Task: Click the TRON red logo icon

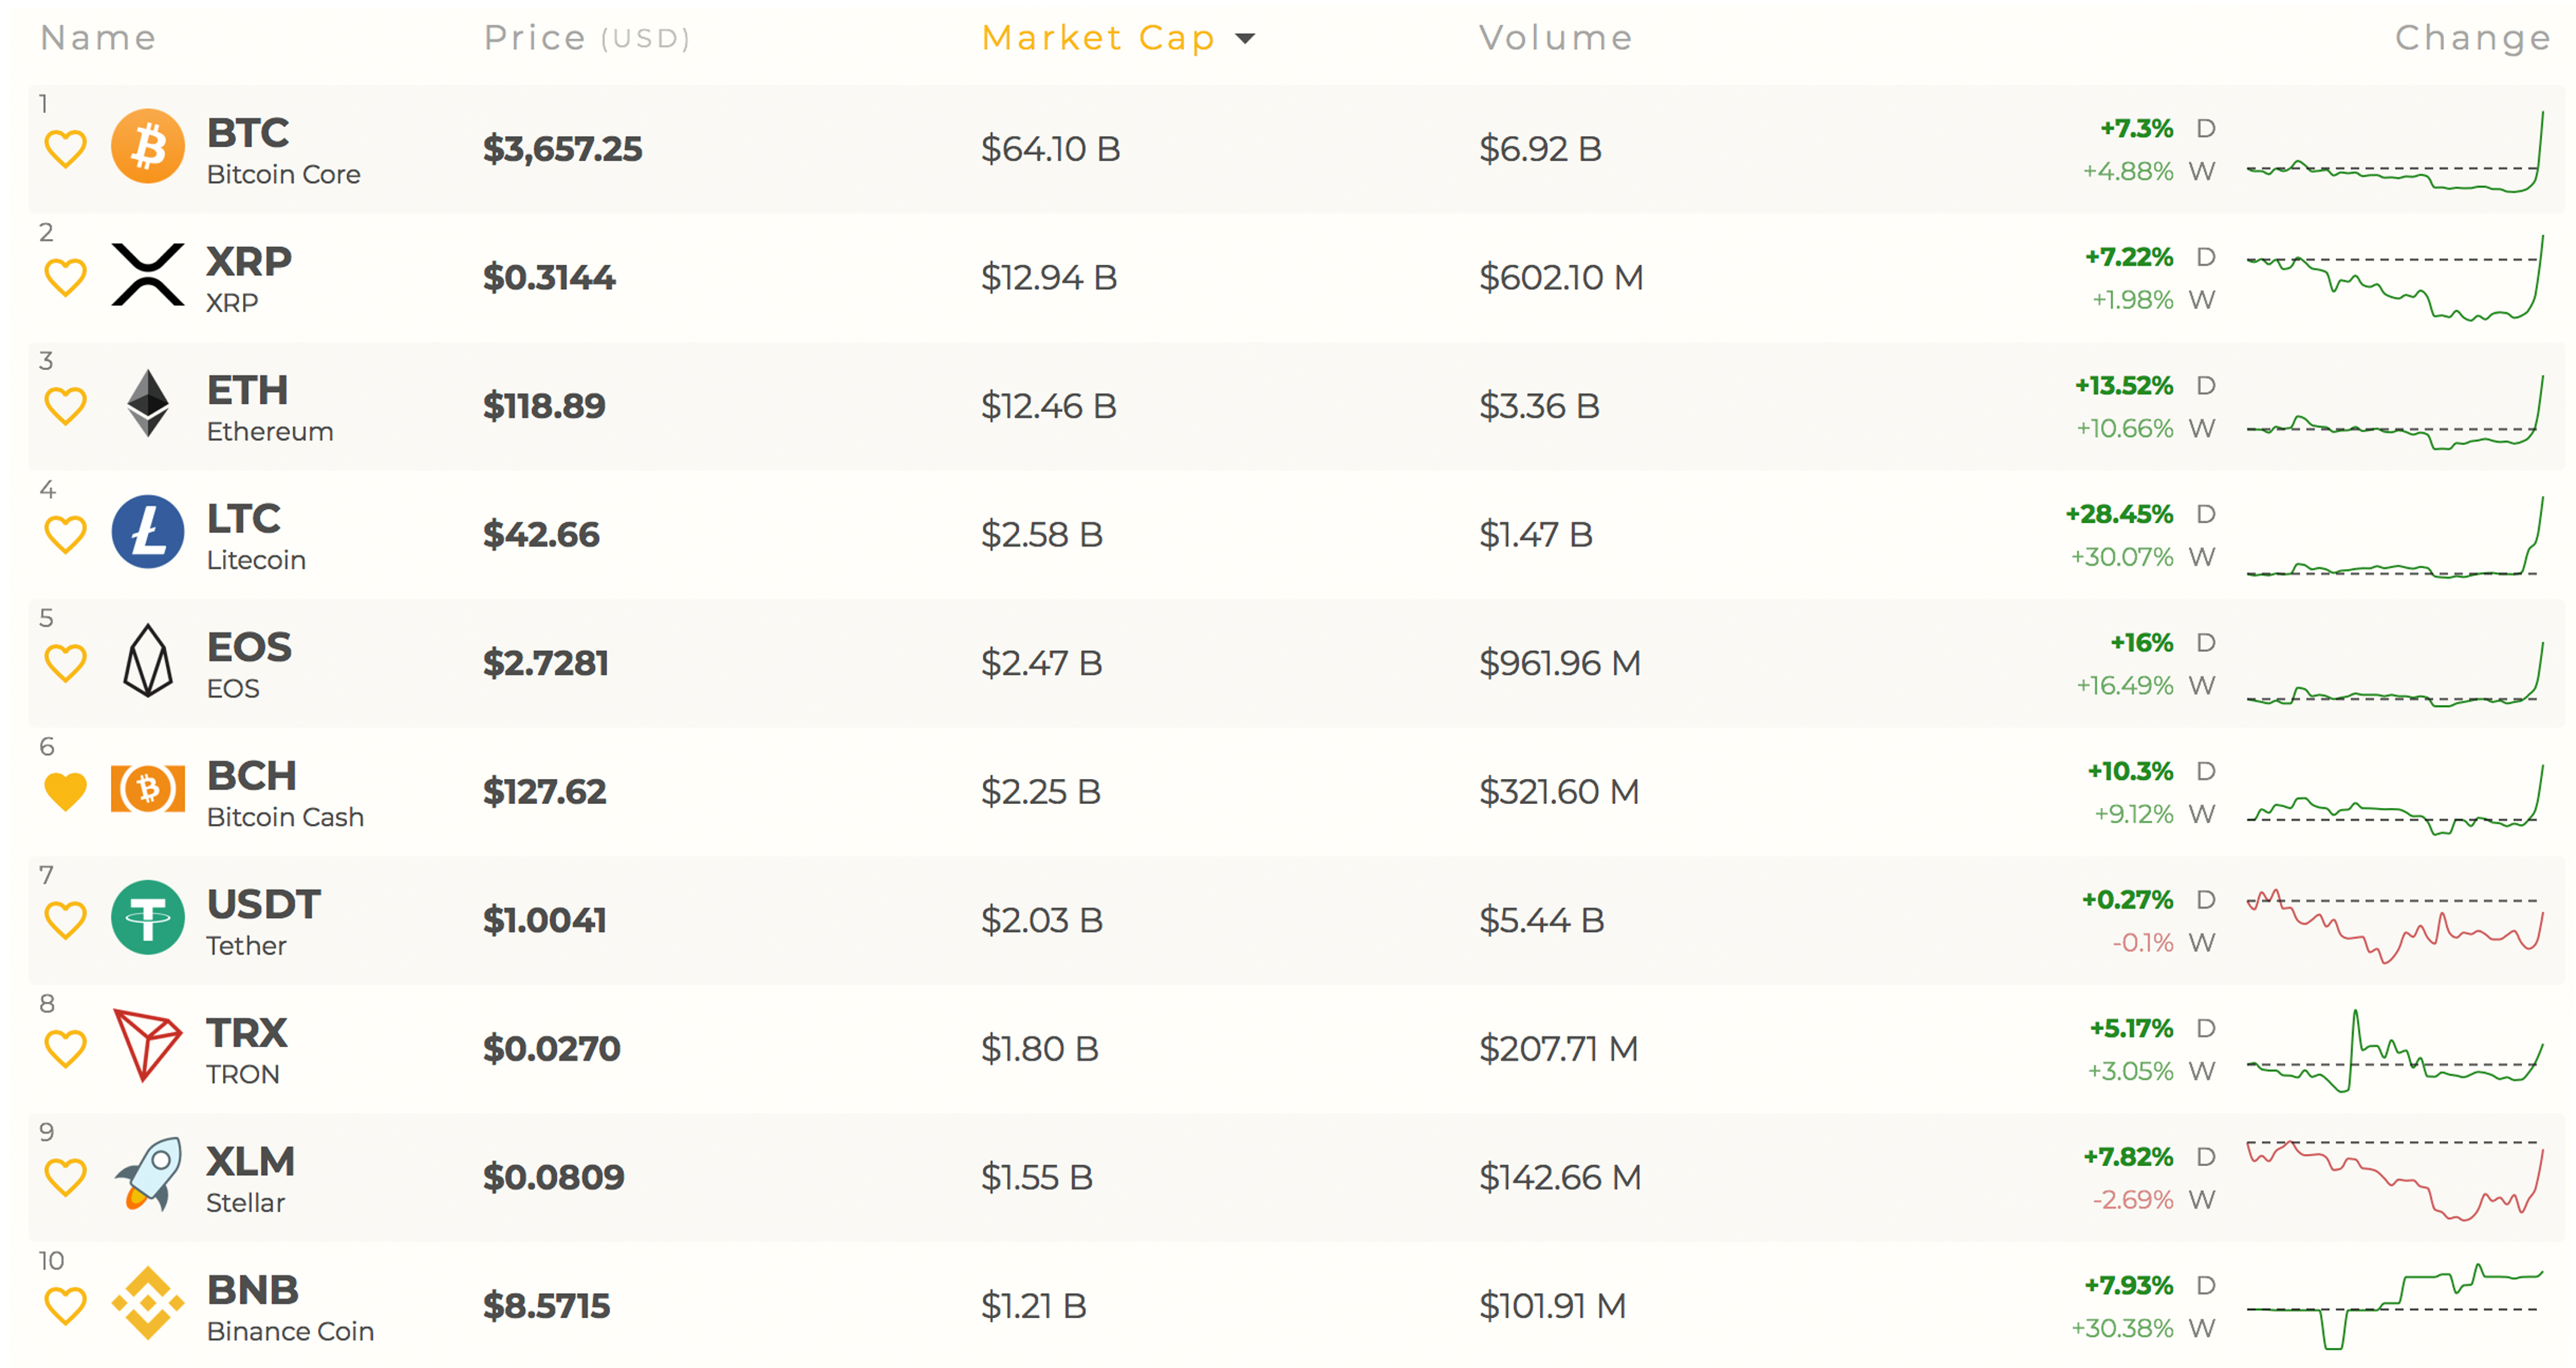Action: [x=147, y=1046]
